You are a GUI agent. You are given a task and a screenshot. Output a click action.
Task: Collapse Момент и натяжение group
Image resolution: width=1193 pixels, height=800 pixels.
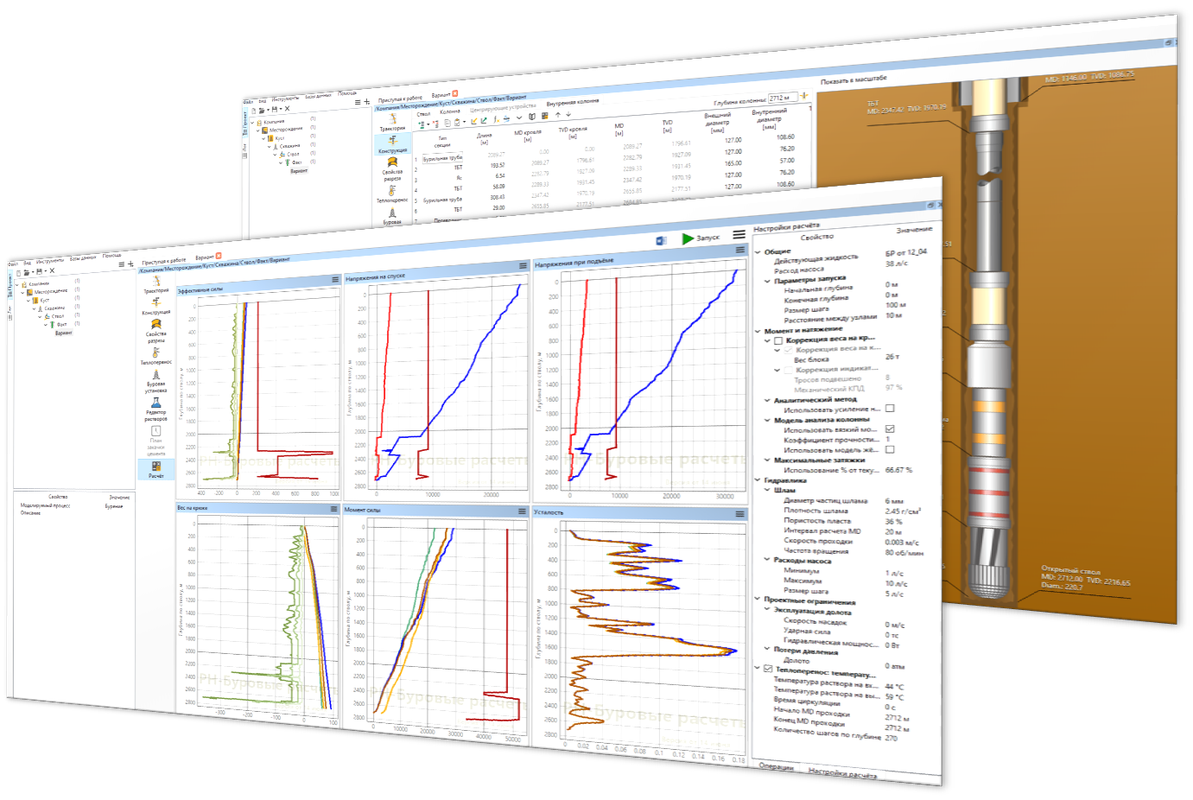(x=758, y=331)
